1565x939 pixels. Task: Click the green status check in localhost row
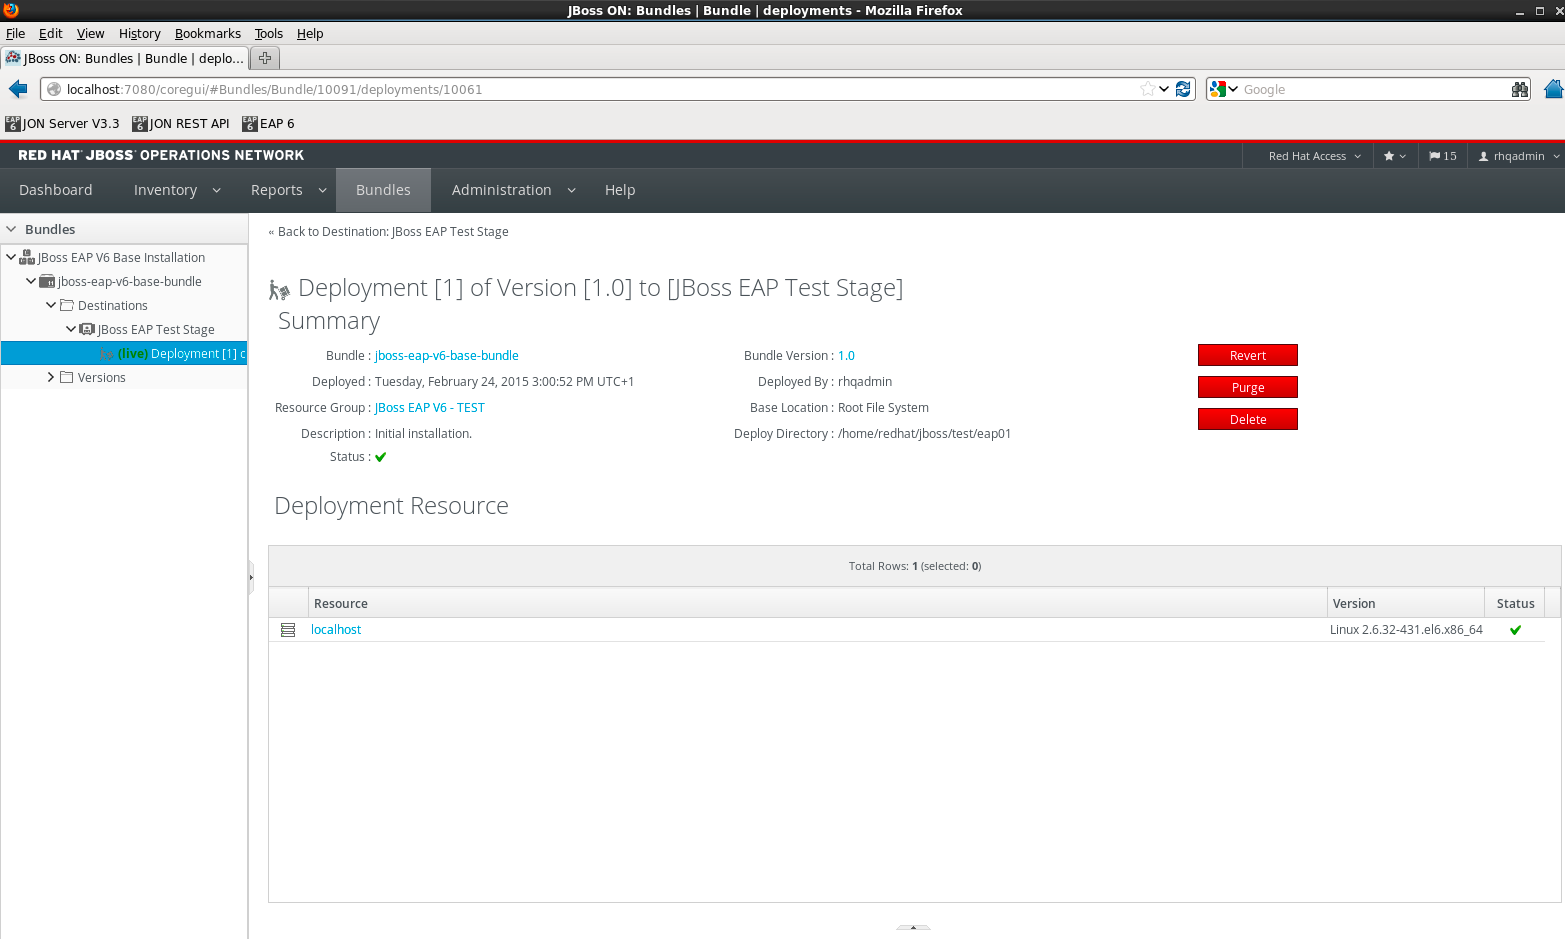(x=1515, y=630)
